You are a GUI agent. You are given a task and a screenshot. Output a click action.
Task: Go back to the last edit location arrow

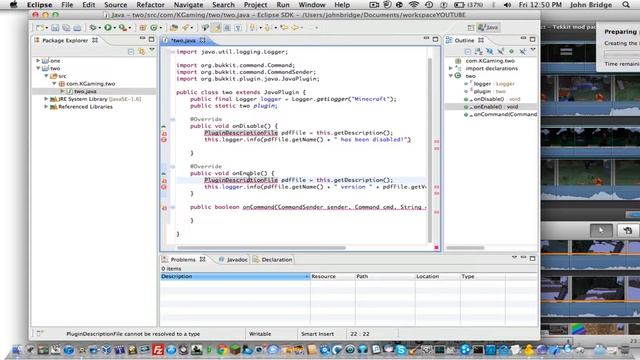tap(284, 28)
